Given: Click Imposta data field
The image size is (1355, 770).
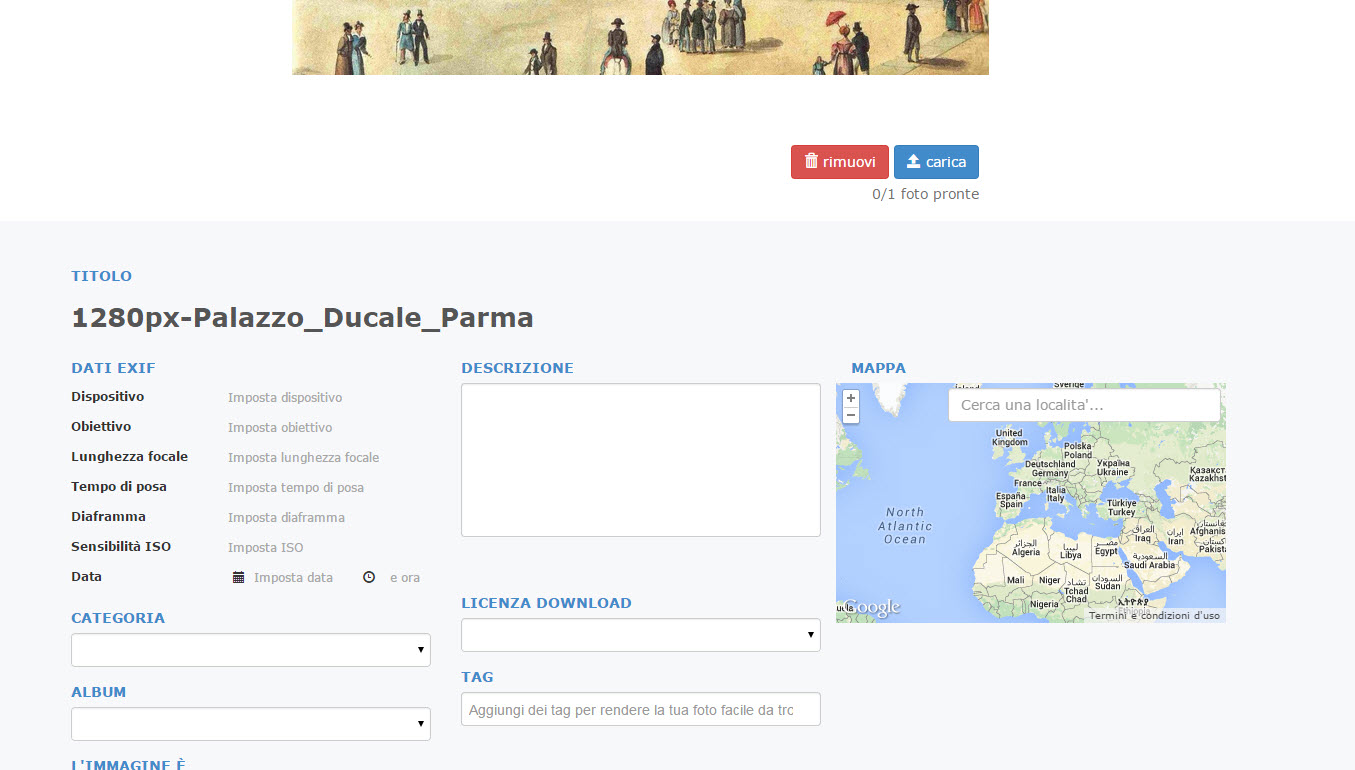Looking at the screenshot, I should pos(293,578).
